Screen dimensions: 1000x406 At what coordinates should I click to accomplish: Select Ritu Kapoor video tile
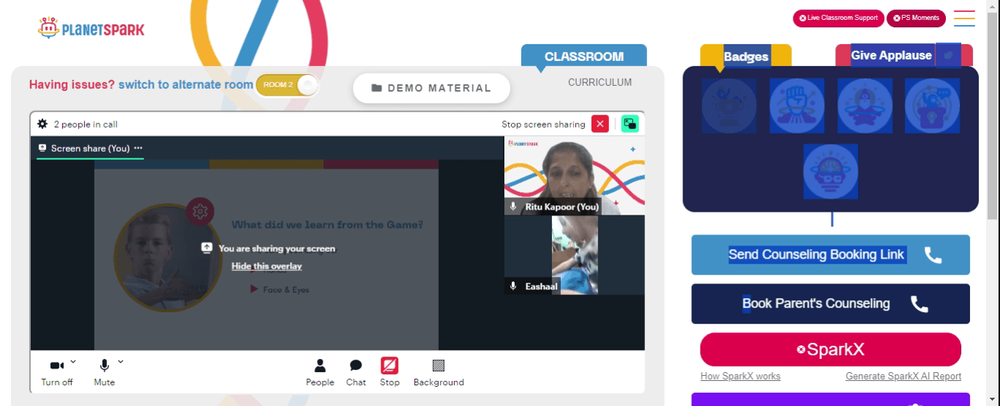click(x=574, y=175)
